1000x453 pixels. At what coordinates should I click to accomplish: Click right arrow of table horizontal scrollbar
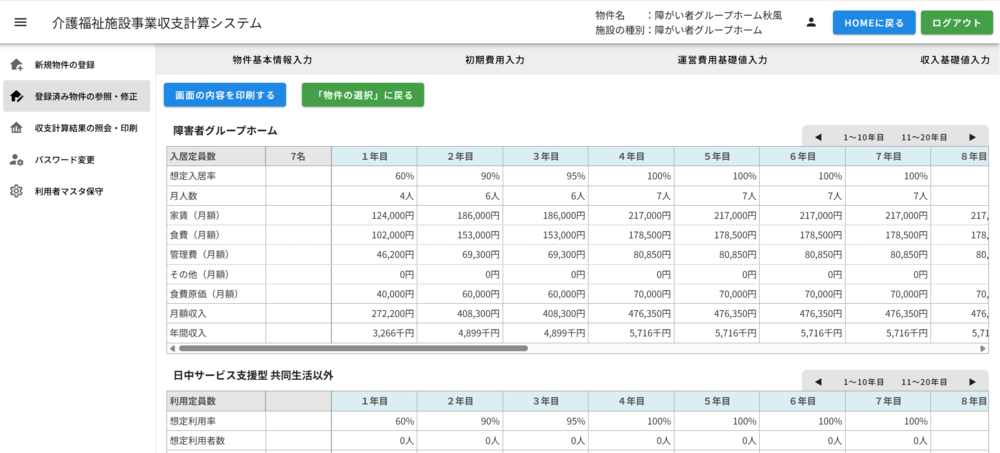tap(983, 348)
